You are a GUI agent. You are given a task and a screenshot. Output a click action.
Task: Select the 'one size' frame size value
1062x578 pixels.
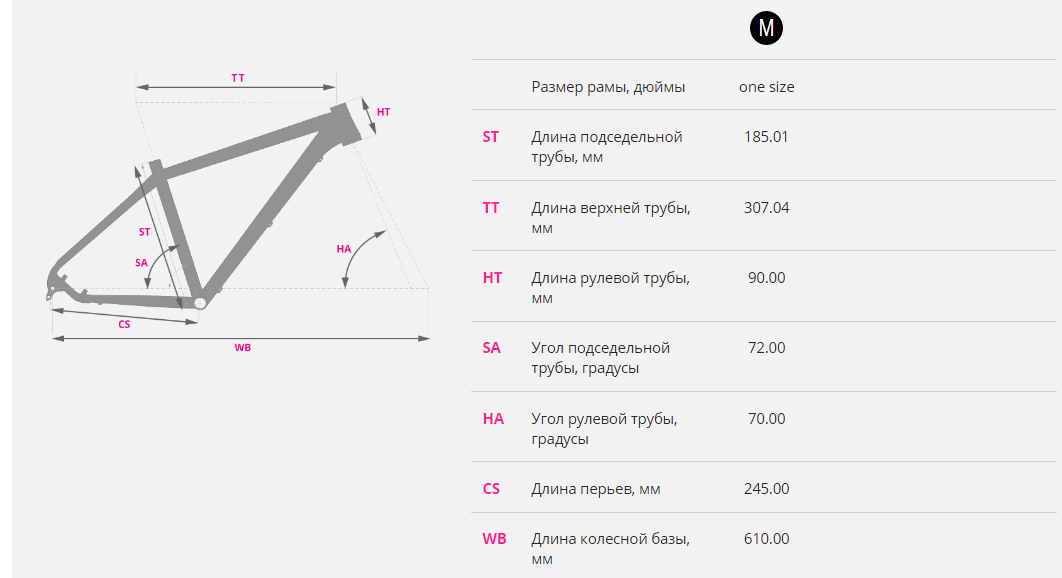pyautogui.click(x=767, y=87)
